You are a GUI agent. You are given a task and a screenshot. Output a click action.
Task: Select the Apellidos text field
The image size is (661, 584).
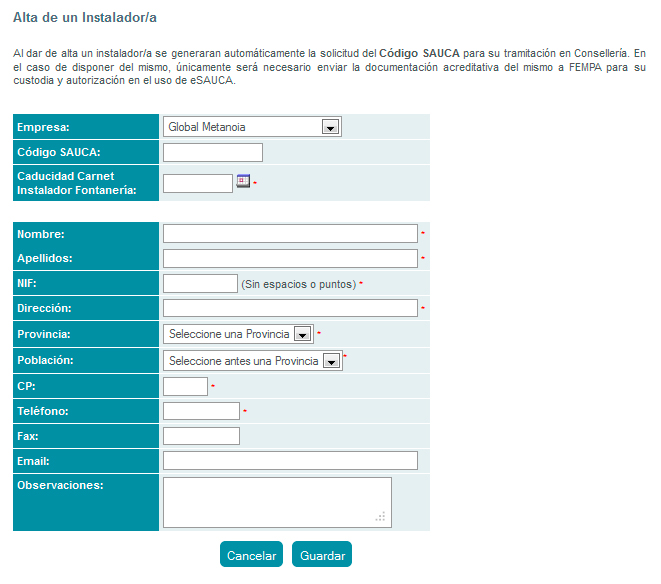click(290, 258)
